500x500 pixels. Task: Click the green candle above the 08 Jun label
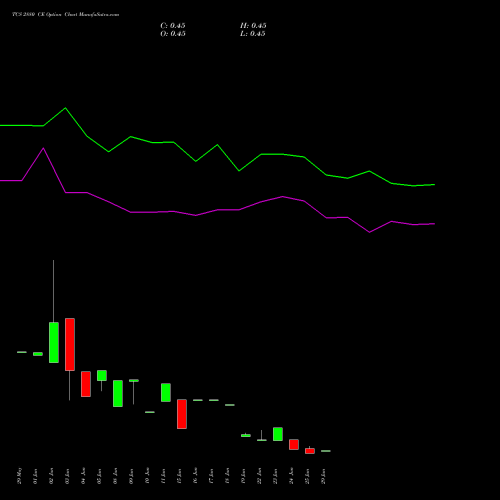(x=118, y=393)
